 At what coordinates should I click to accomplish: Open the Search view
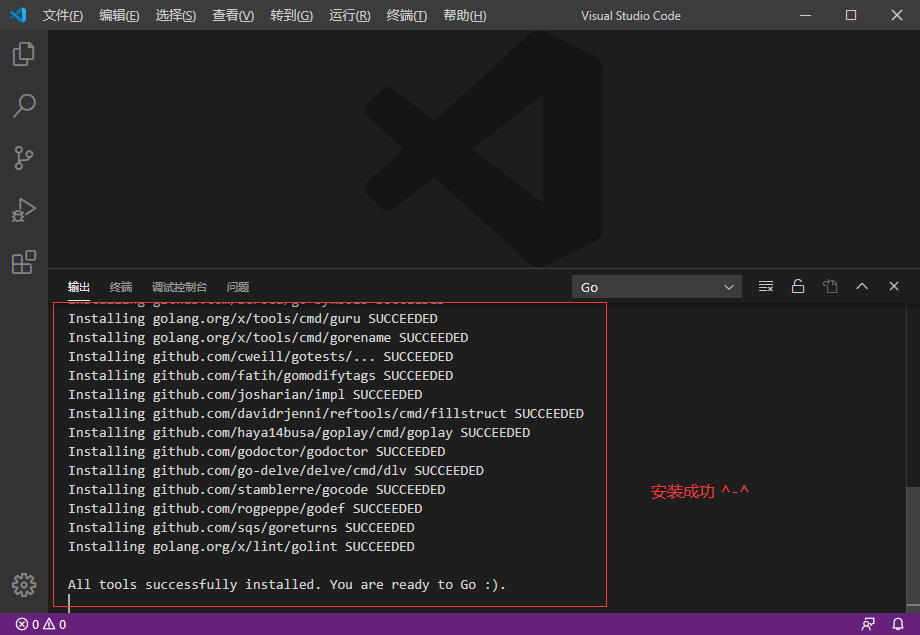coord(24,106)
